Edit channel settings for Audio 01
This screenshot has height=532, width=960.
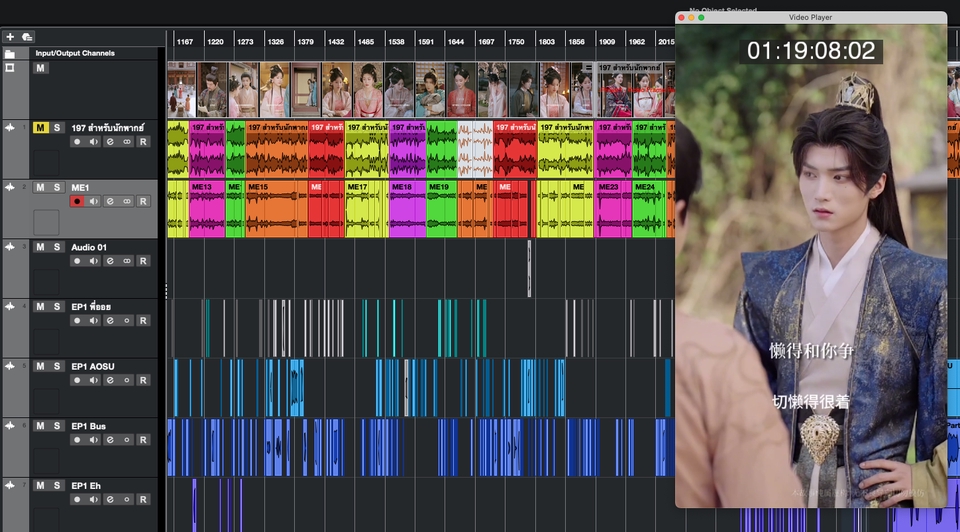pos(110,261)
